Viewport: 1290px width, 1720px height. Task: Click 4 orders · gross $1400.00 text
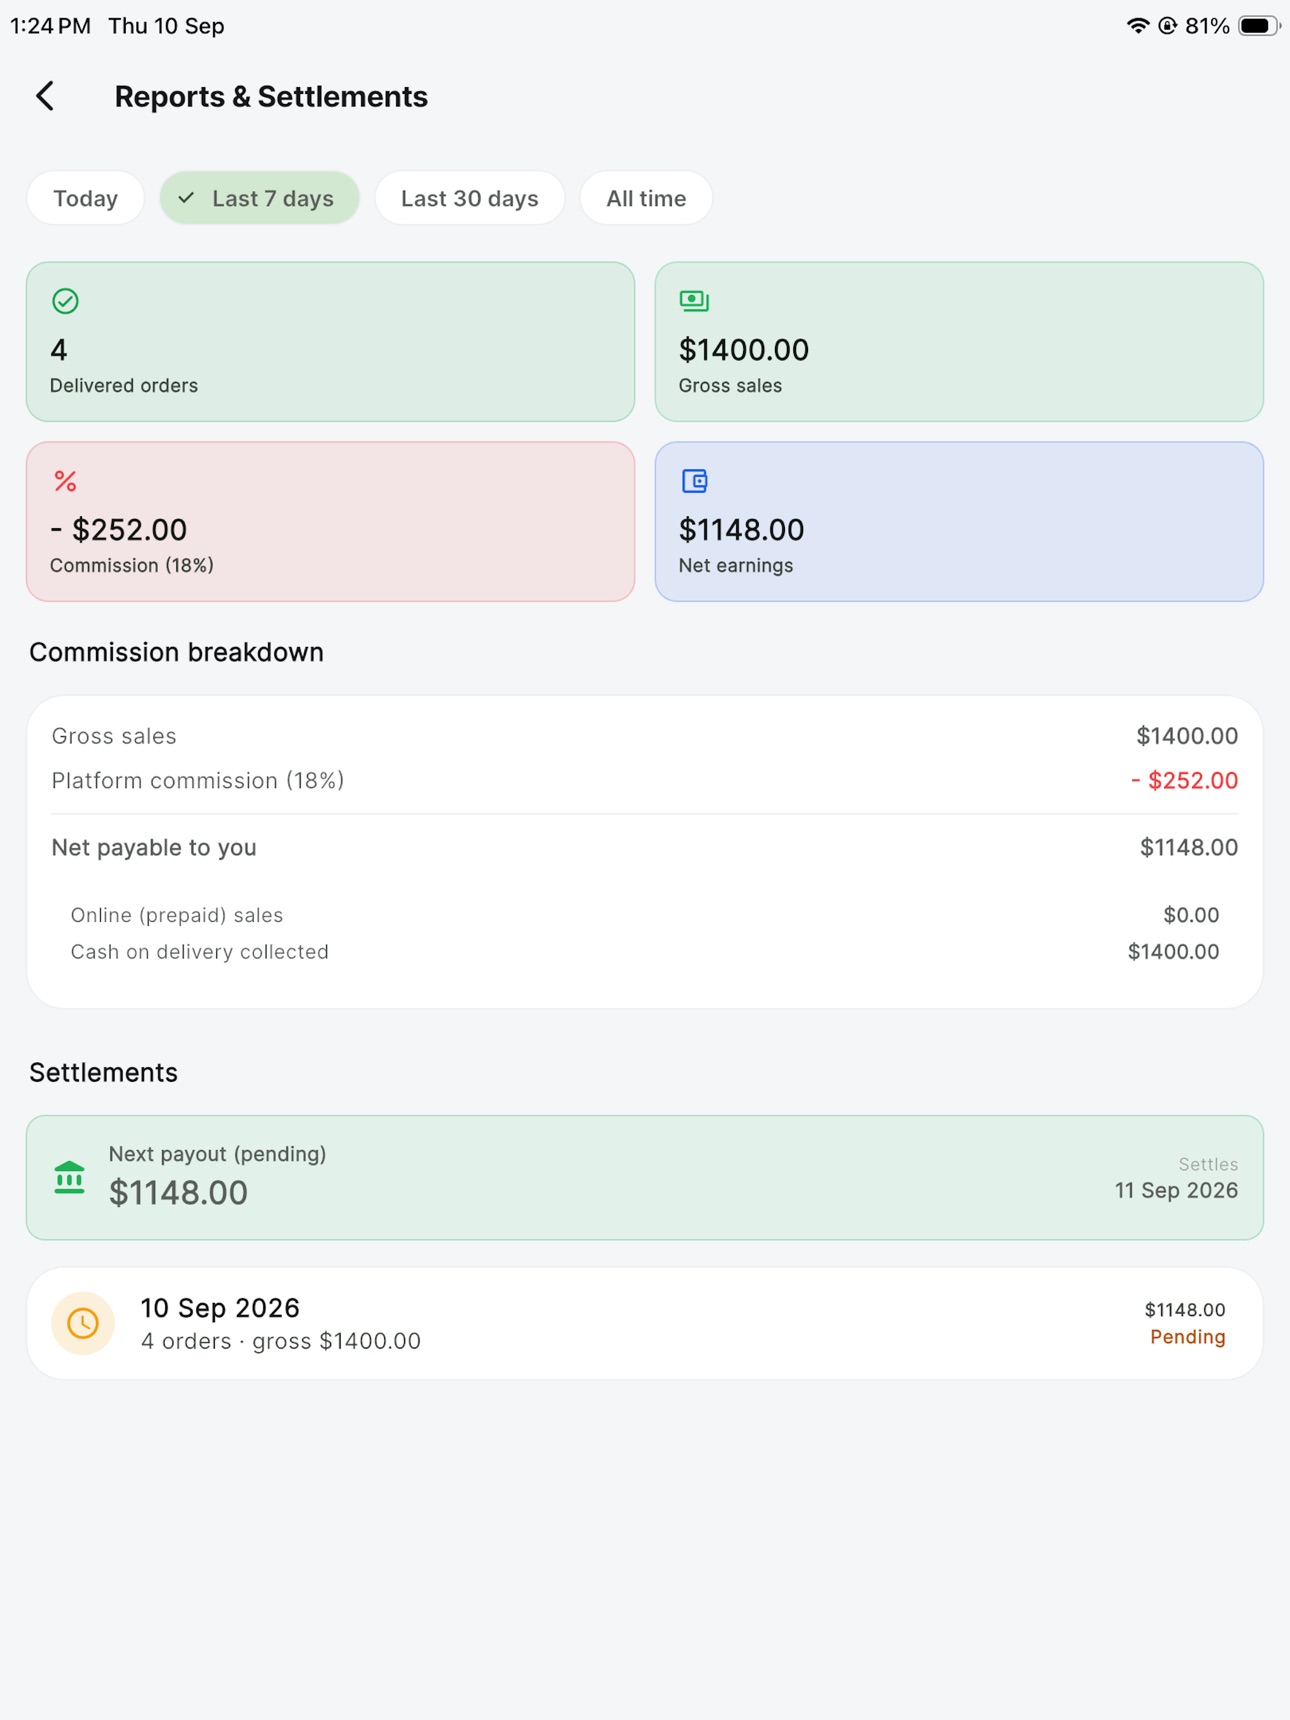281,1341
